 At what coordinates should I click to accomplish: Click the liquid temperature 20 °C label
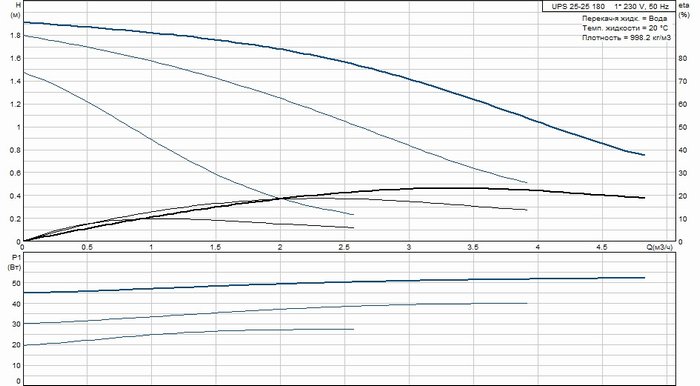[x=625, y=28]
